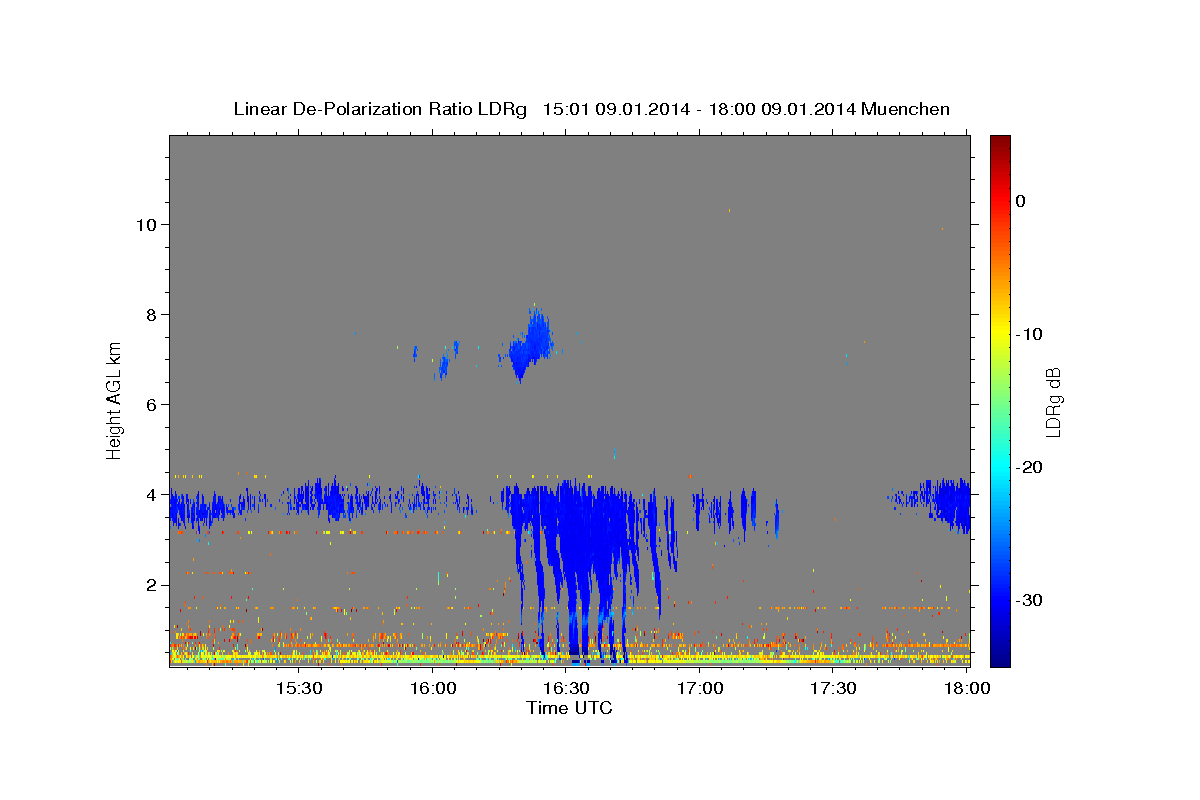Click the "Height AGL km" axis label
1200x800 pixels.
coord(115,400)
